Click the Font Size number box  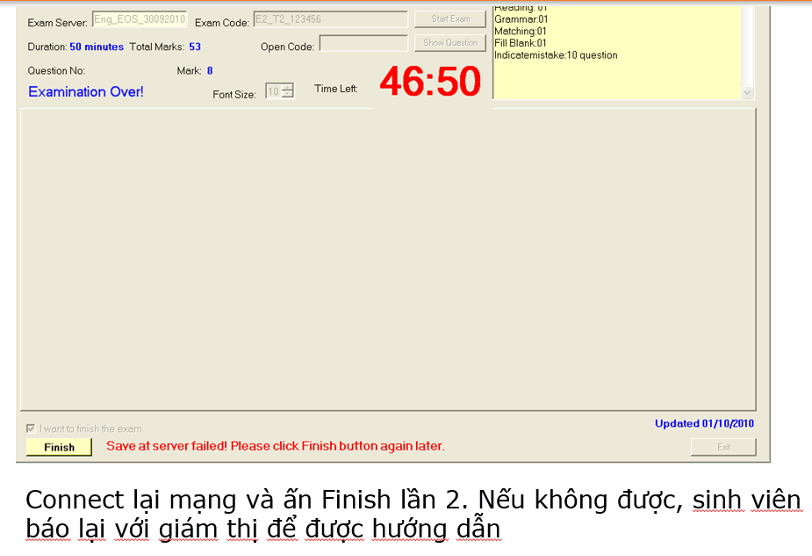coord(273,92)
